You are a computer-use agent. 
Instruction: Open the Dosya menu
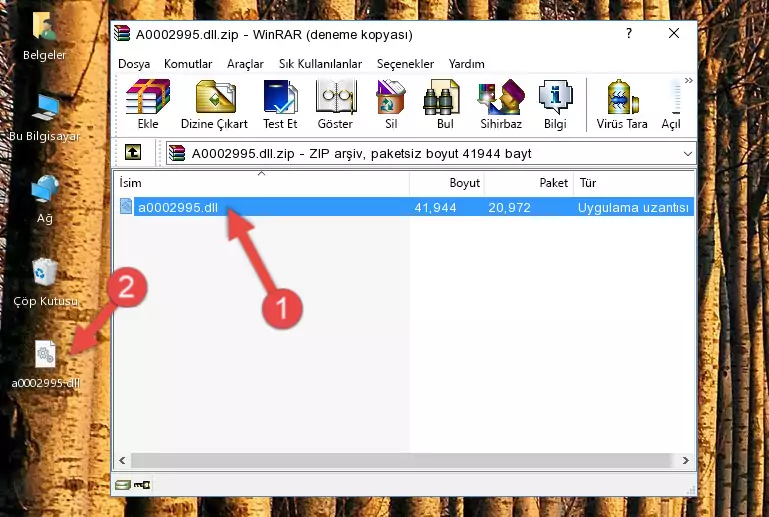tap(134, 64)
